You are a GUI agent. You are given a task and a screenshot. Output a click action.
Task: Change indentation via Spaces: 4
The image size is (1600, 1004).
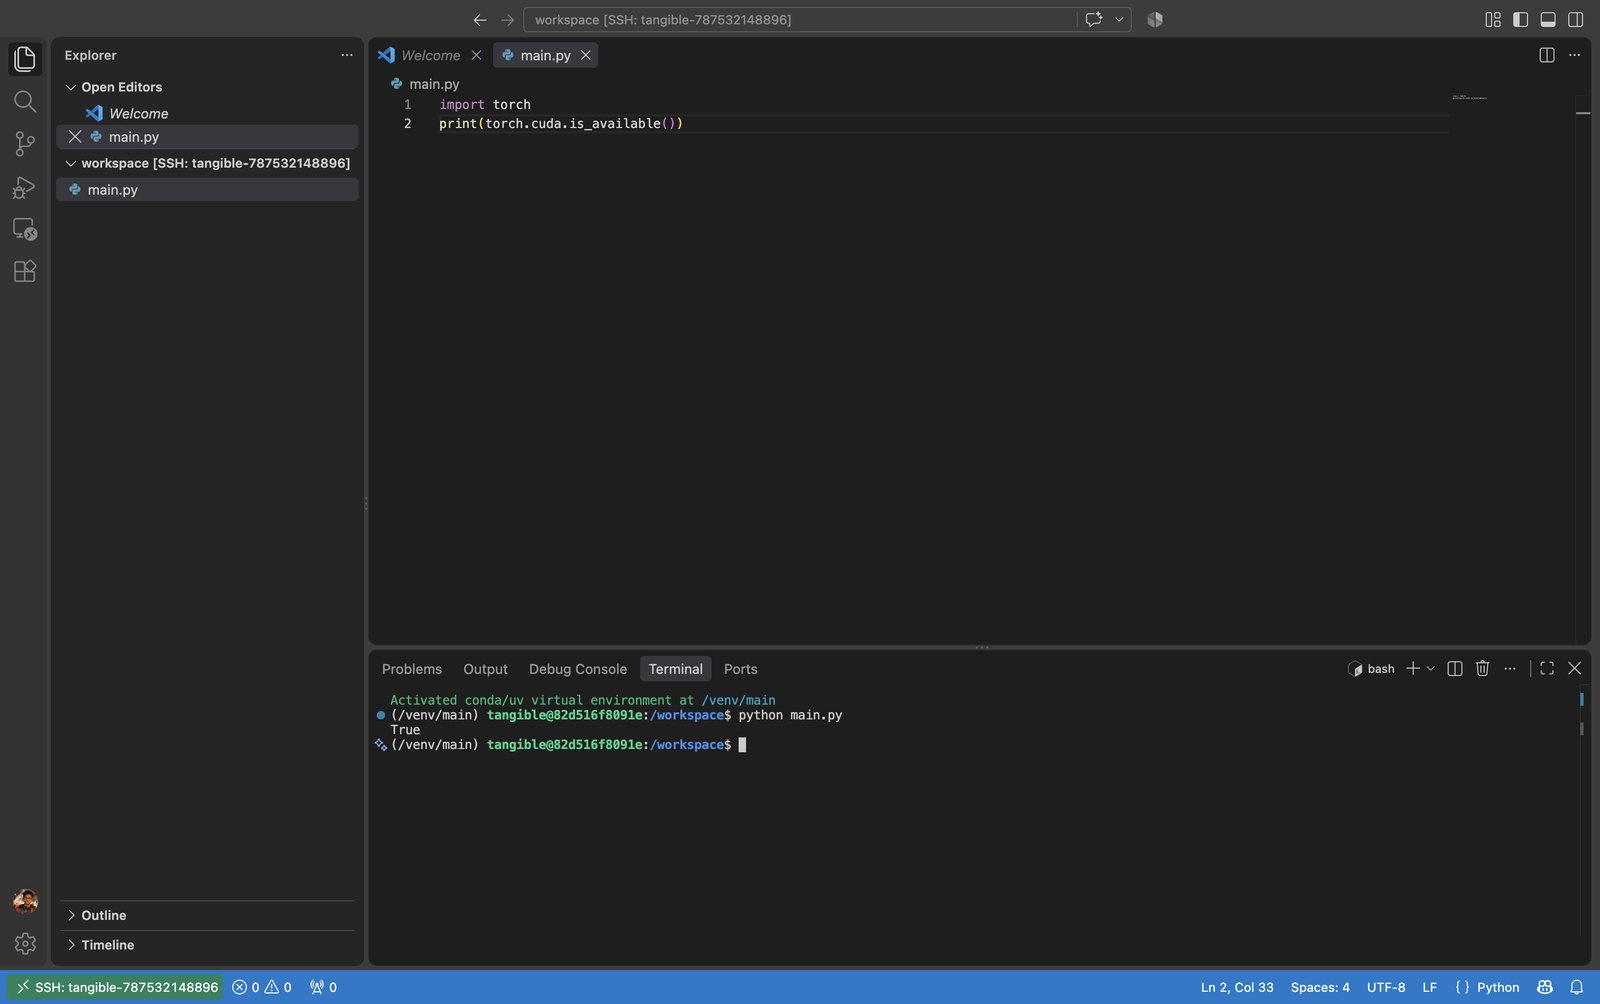point(1320,987)
